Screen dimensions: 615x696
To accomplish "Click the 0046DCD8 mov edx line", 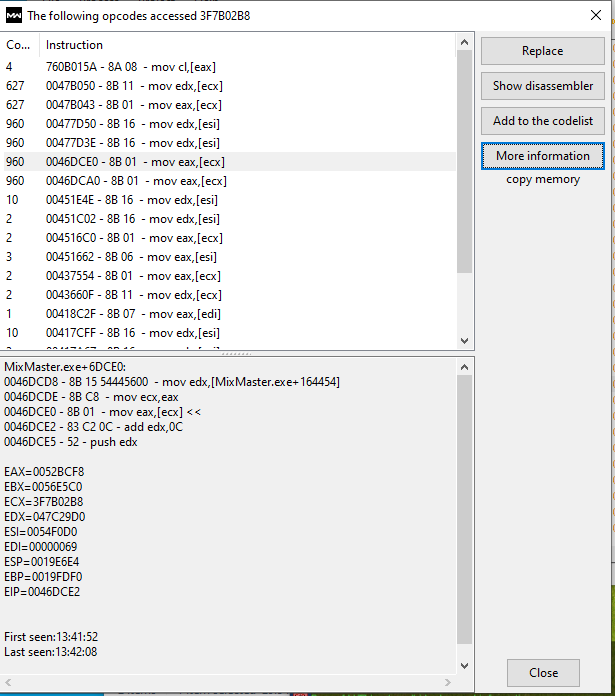I will pos(172,382).
